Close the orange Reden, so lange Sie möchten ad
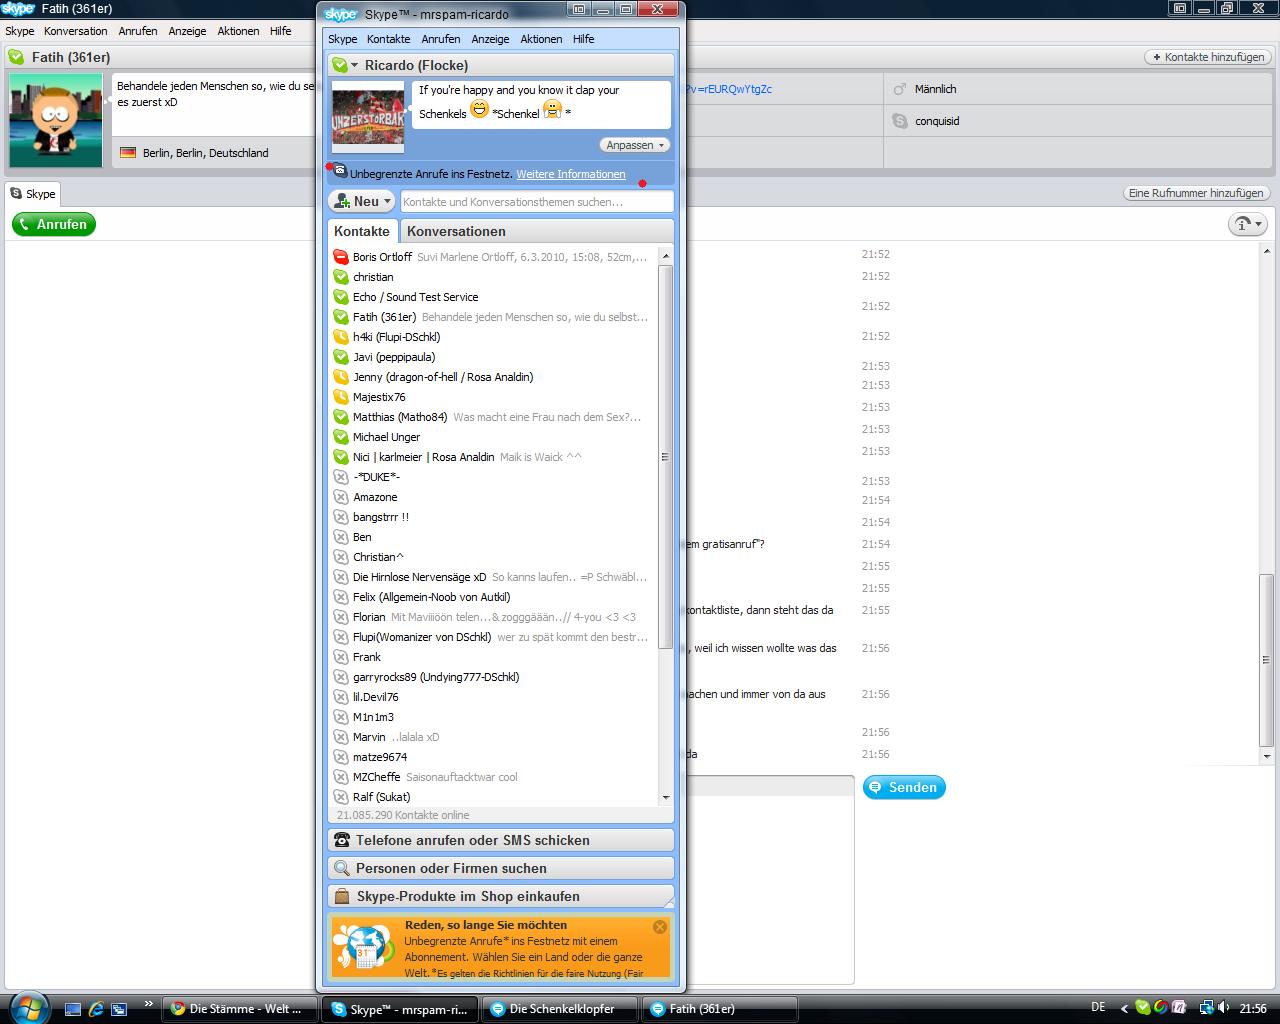Viewport: 1280px width, 1024px height. click(660, 927)
